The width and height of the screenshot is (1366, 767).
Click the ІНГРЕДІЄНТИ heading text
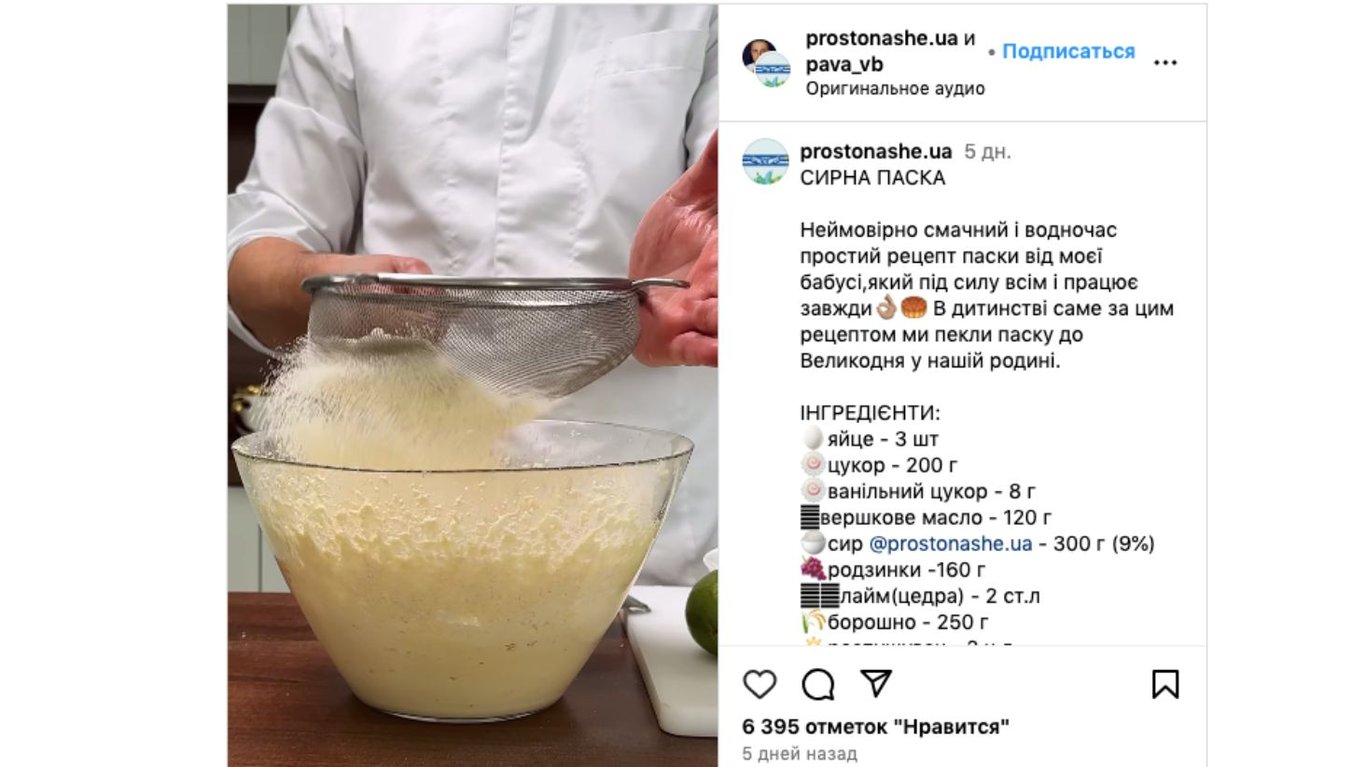pyautogui.click(x=871, y=413)
